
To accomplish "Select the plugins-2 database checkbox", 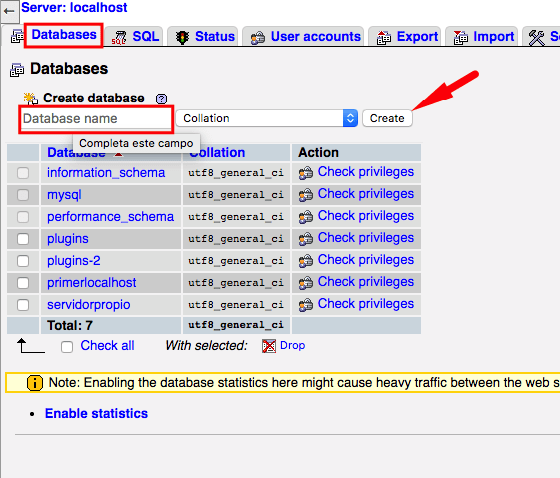I will click(23, 261).
